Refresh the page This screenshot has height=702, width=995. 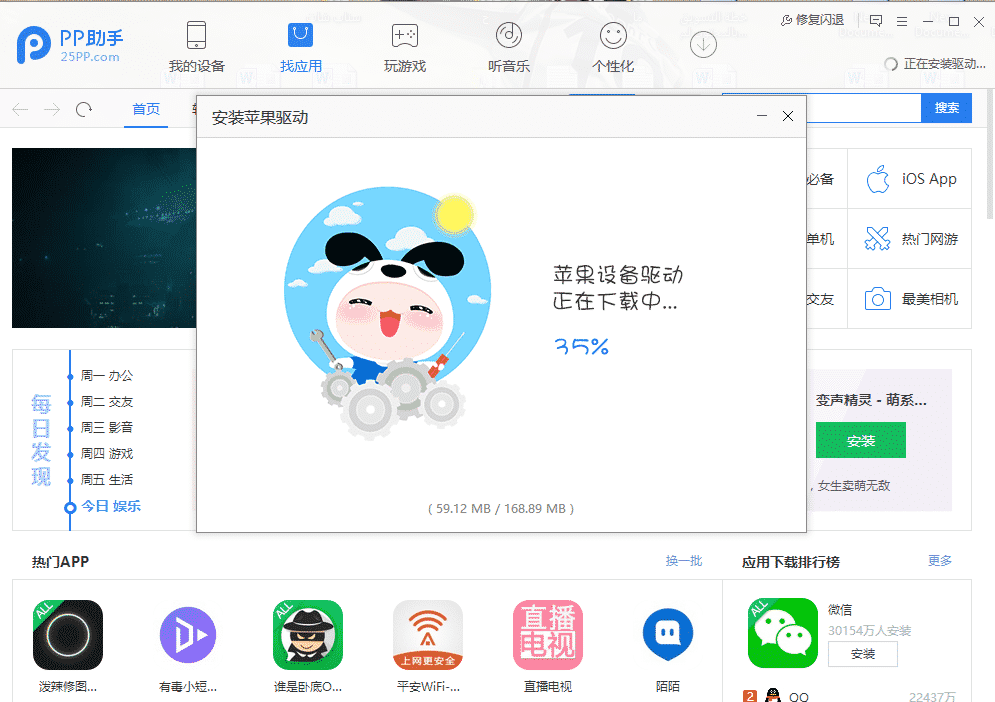84,110
